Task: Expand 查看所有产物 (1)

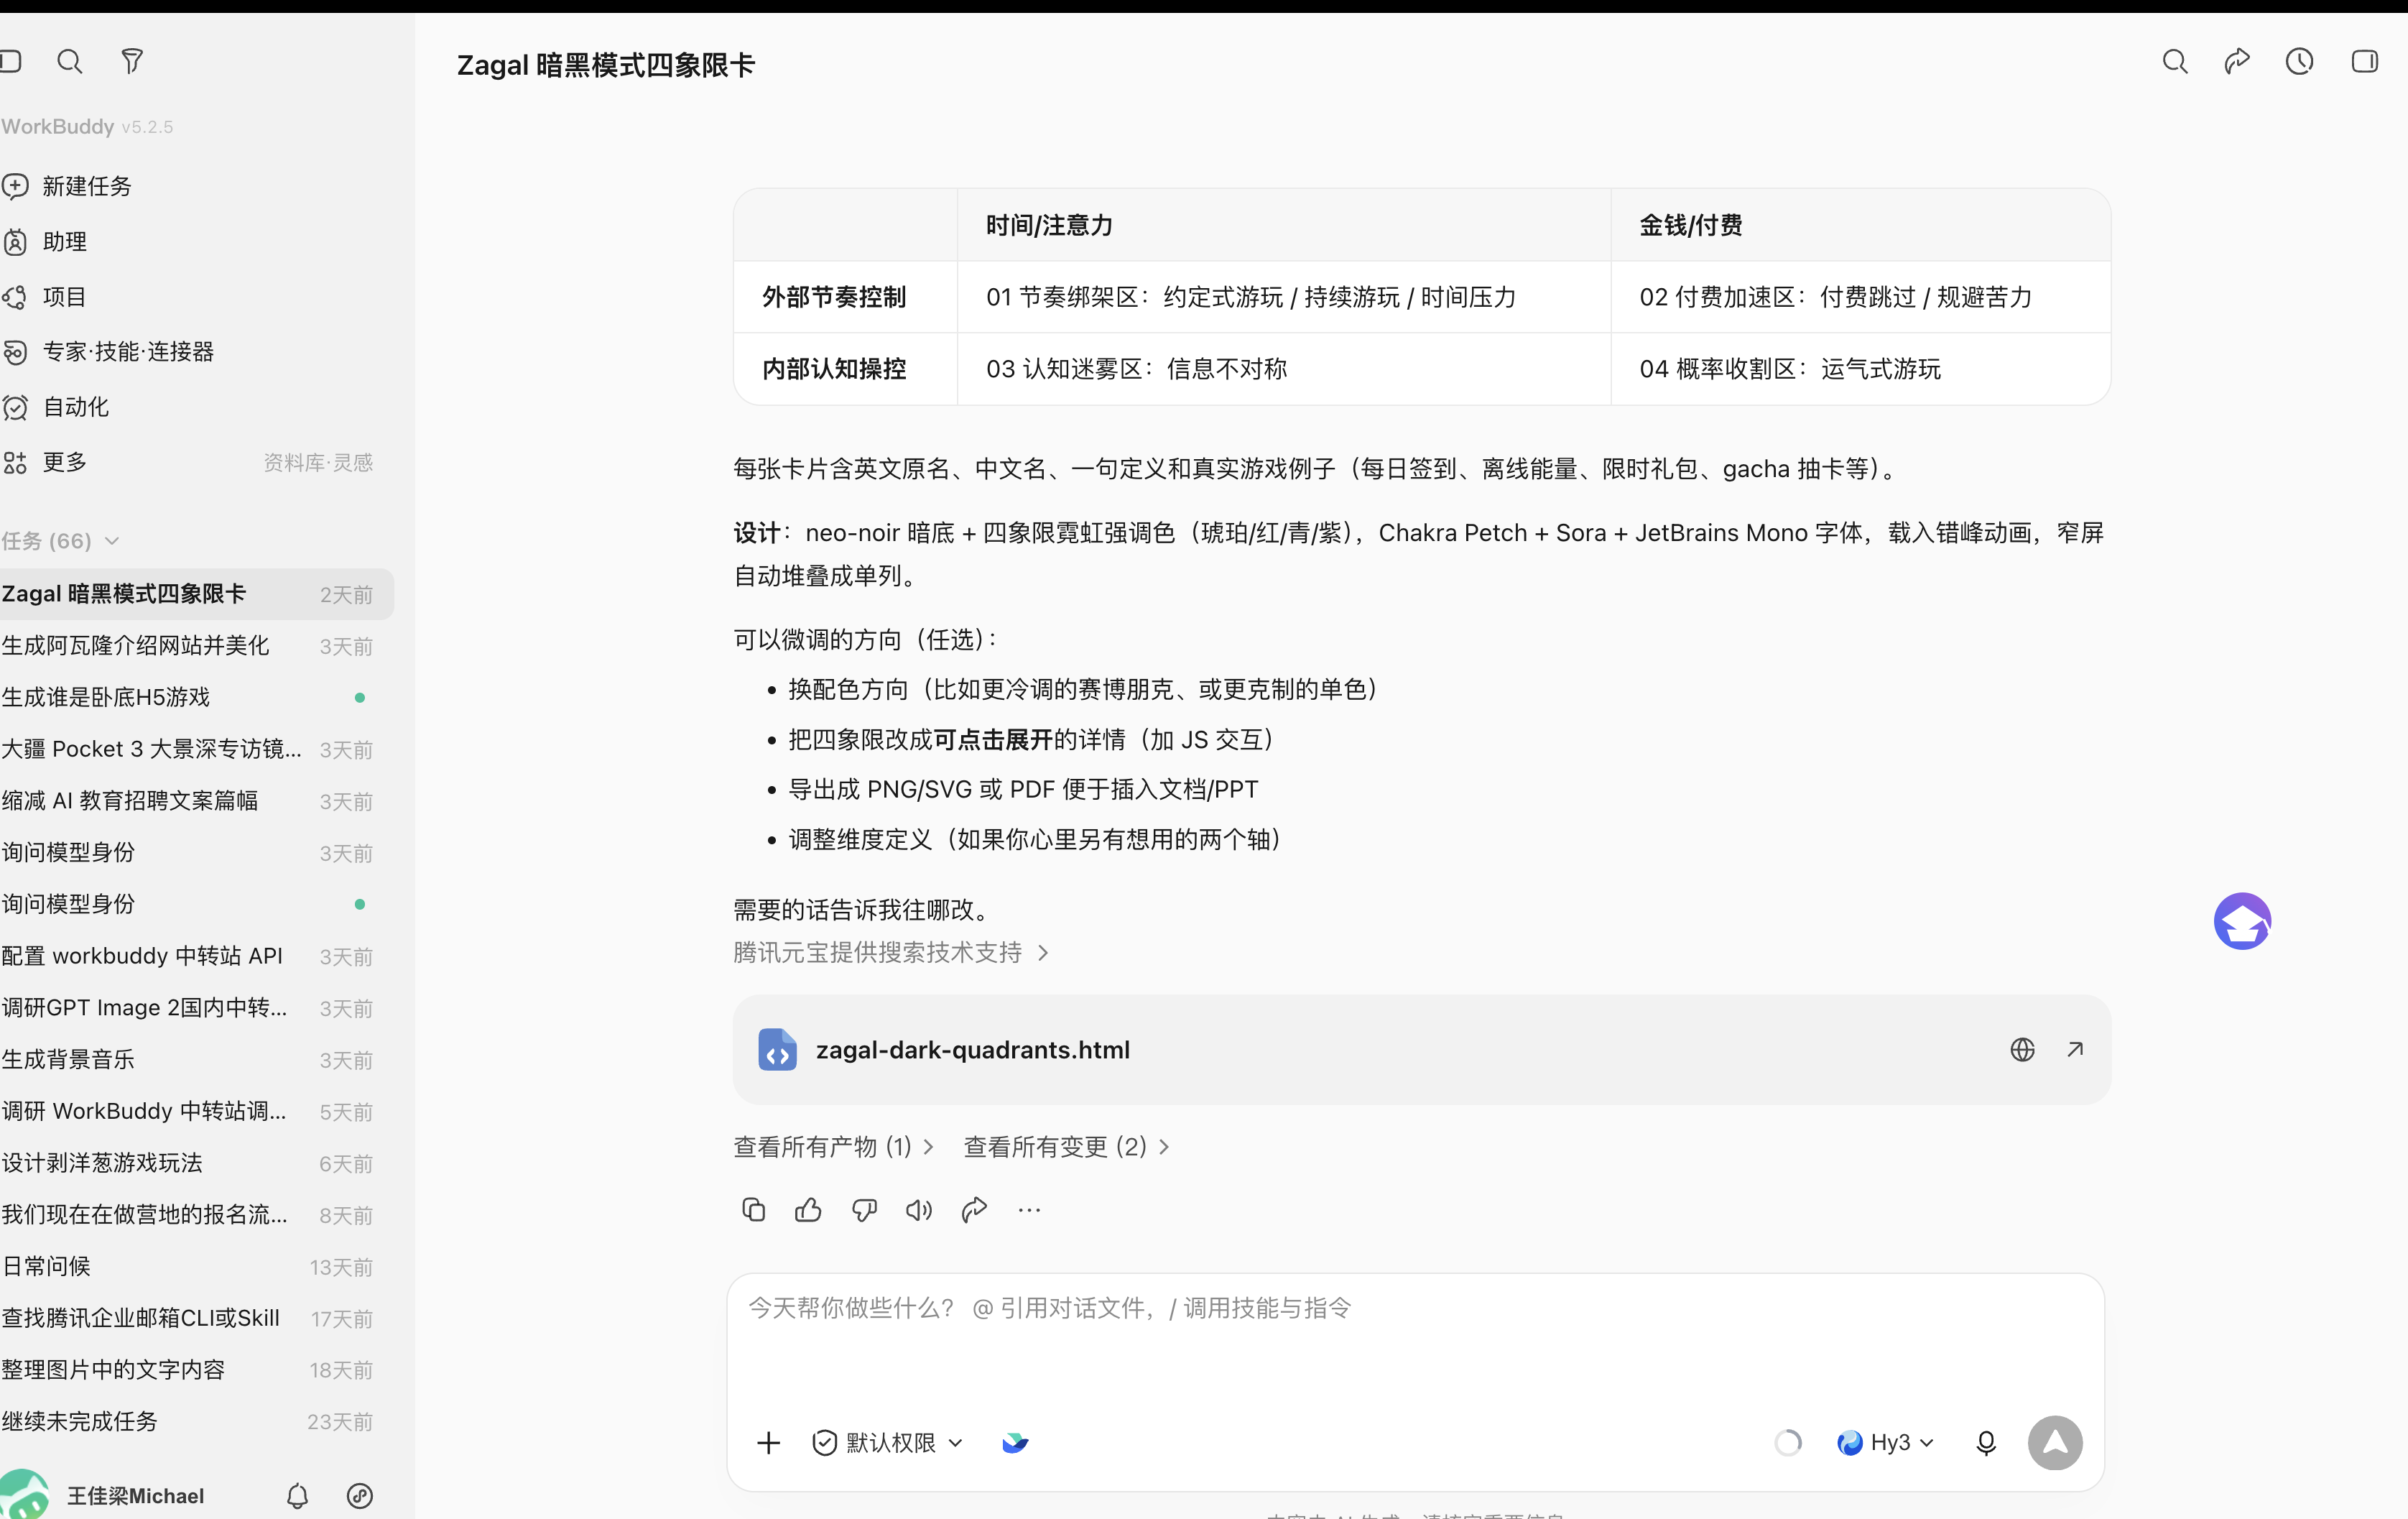Action: pyautogui.click(x=833, y=1147)
